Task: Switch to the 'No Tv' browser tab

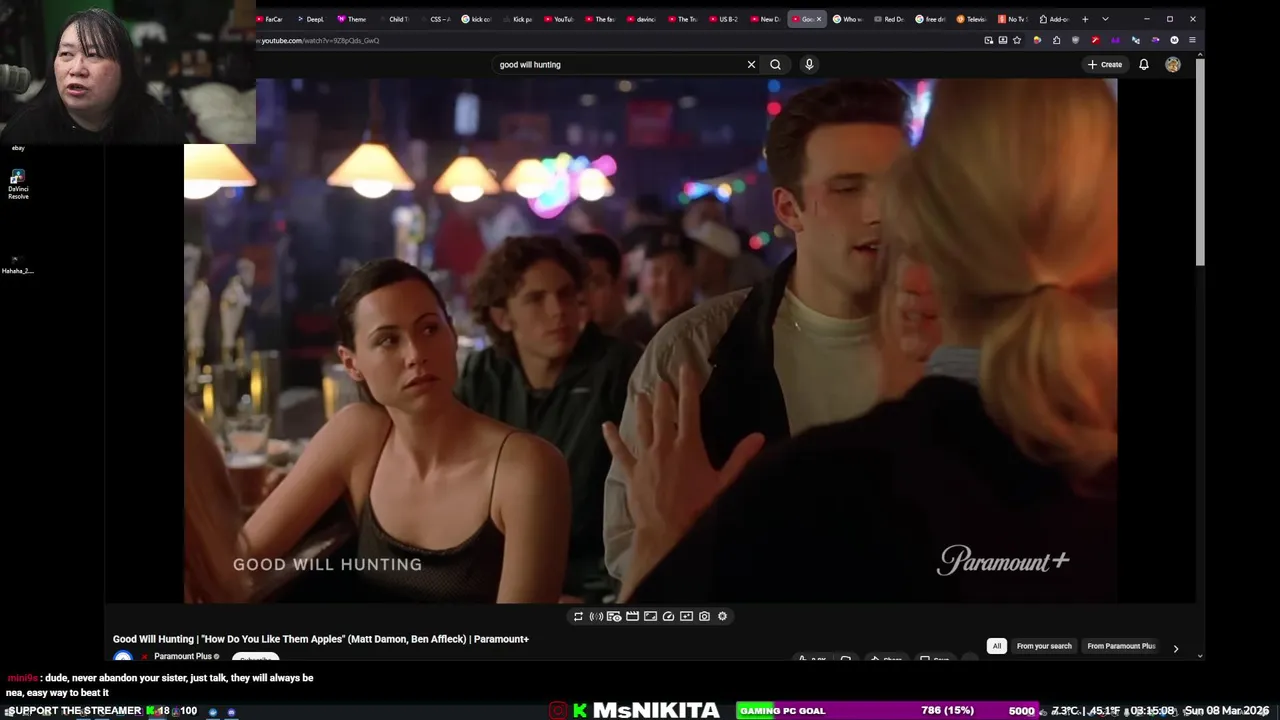Action: click(x=1013, y=19)
